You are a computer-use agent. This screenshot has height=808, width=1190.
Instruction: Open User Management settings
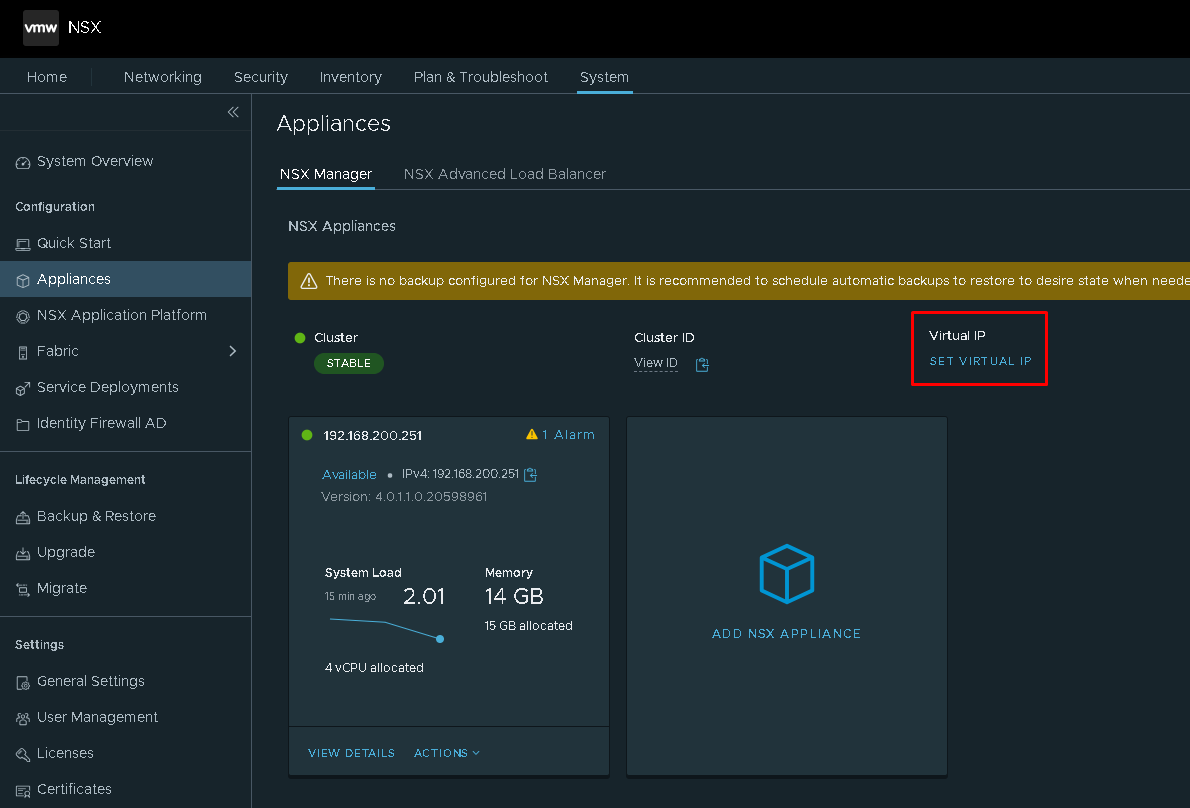(97, 717)
